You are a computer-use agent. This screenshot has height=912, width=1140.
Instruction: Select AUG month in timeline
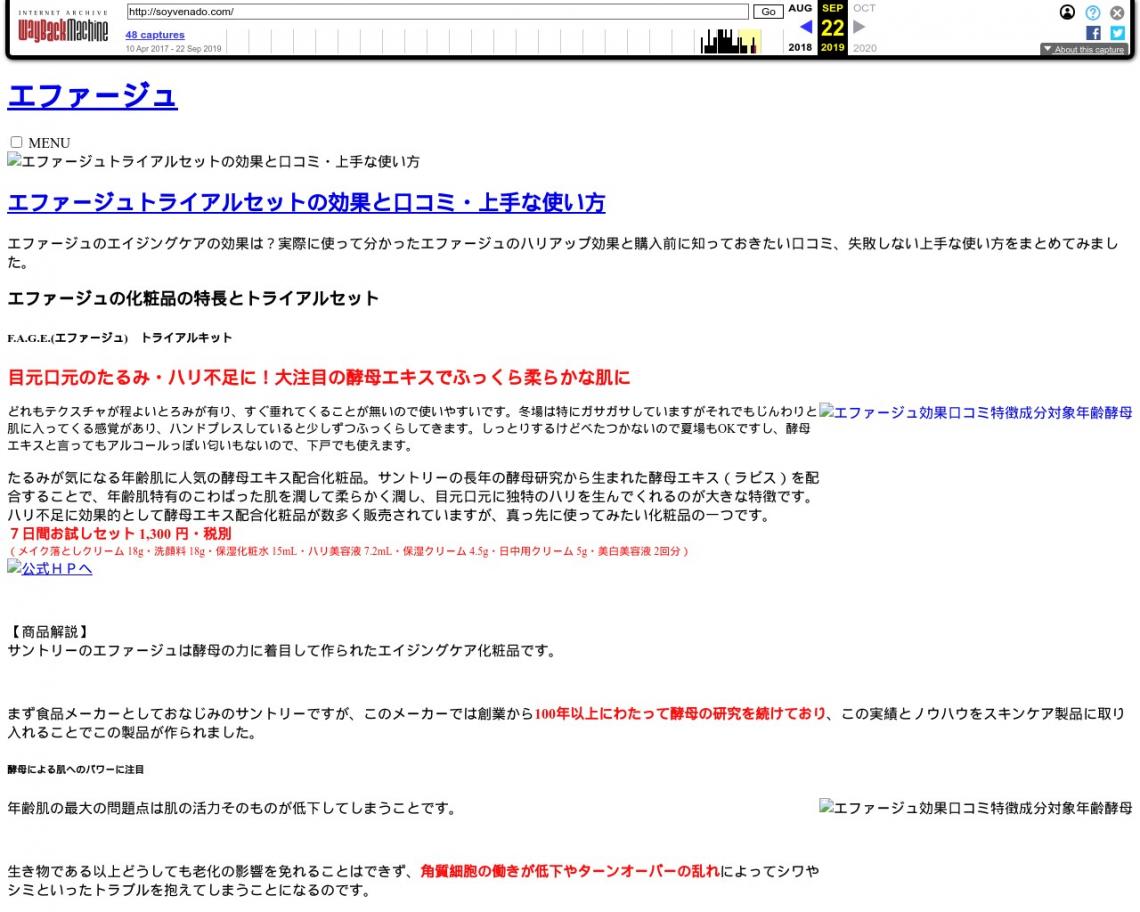pos(800,8)
